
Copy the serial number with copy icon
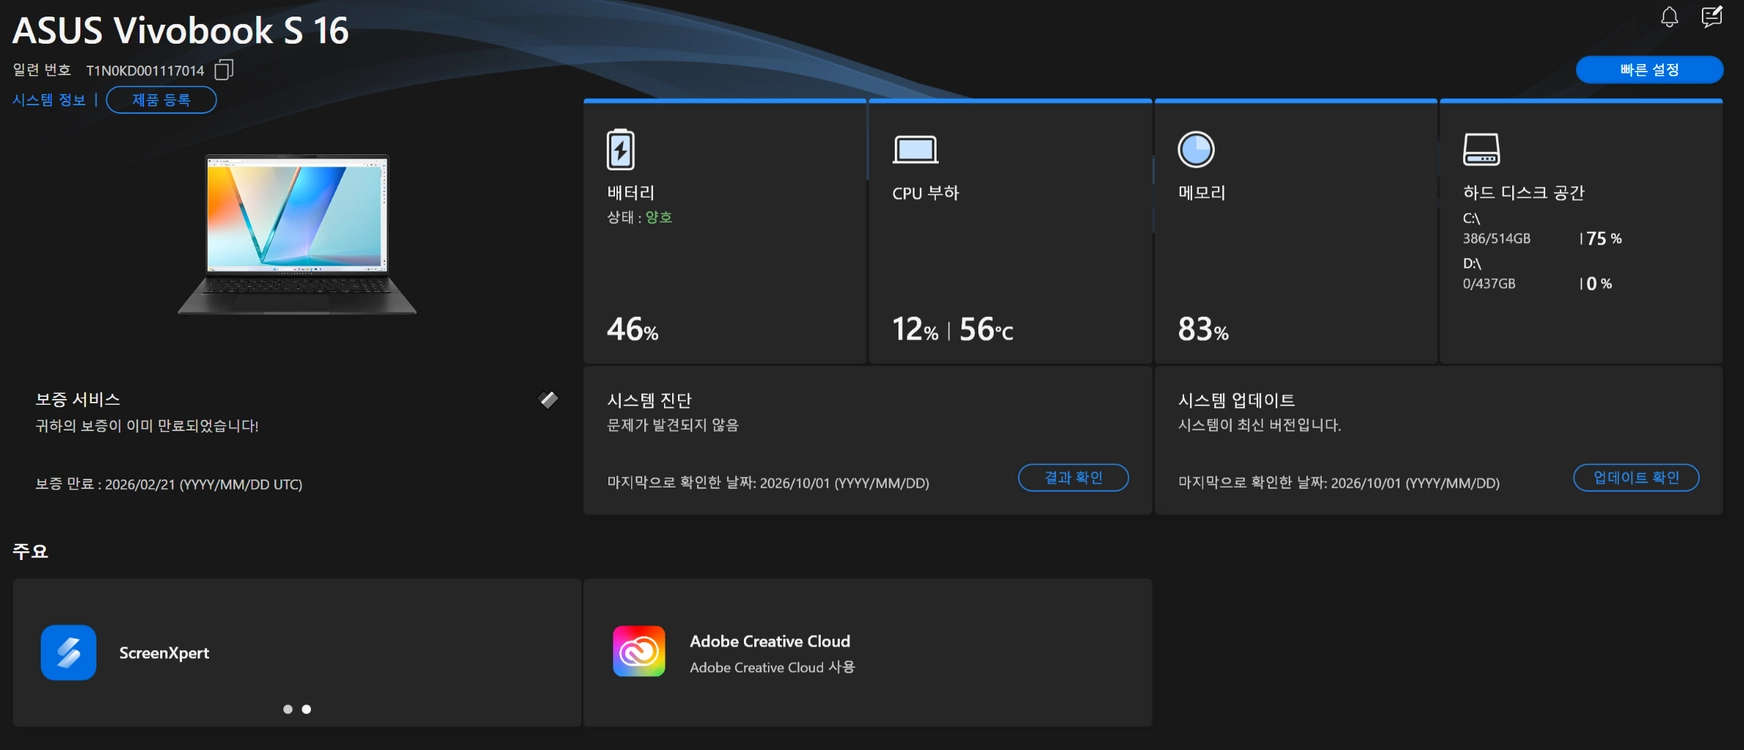[224, 70]
